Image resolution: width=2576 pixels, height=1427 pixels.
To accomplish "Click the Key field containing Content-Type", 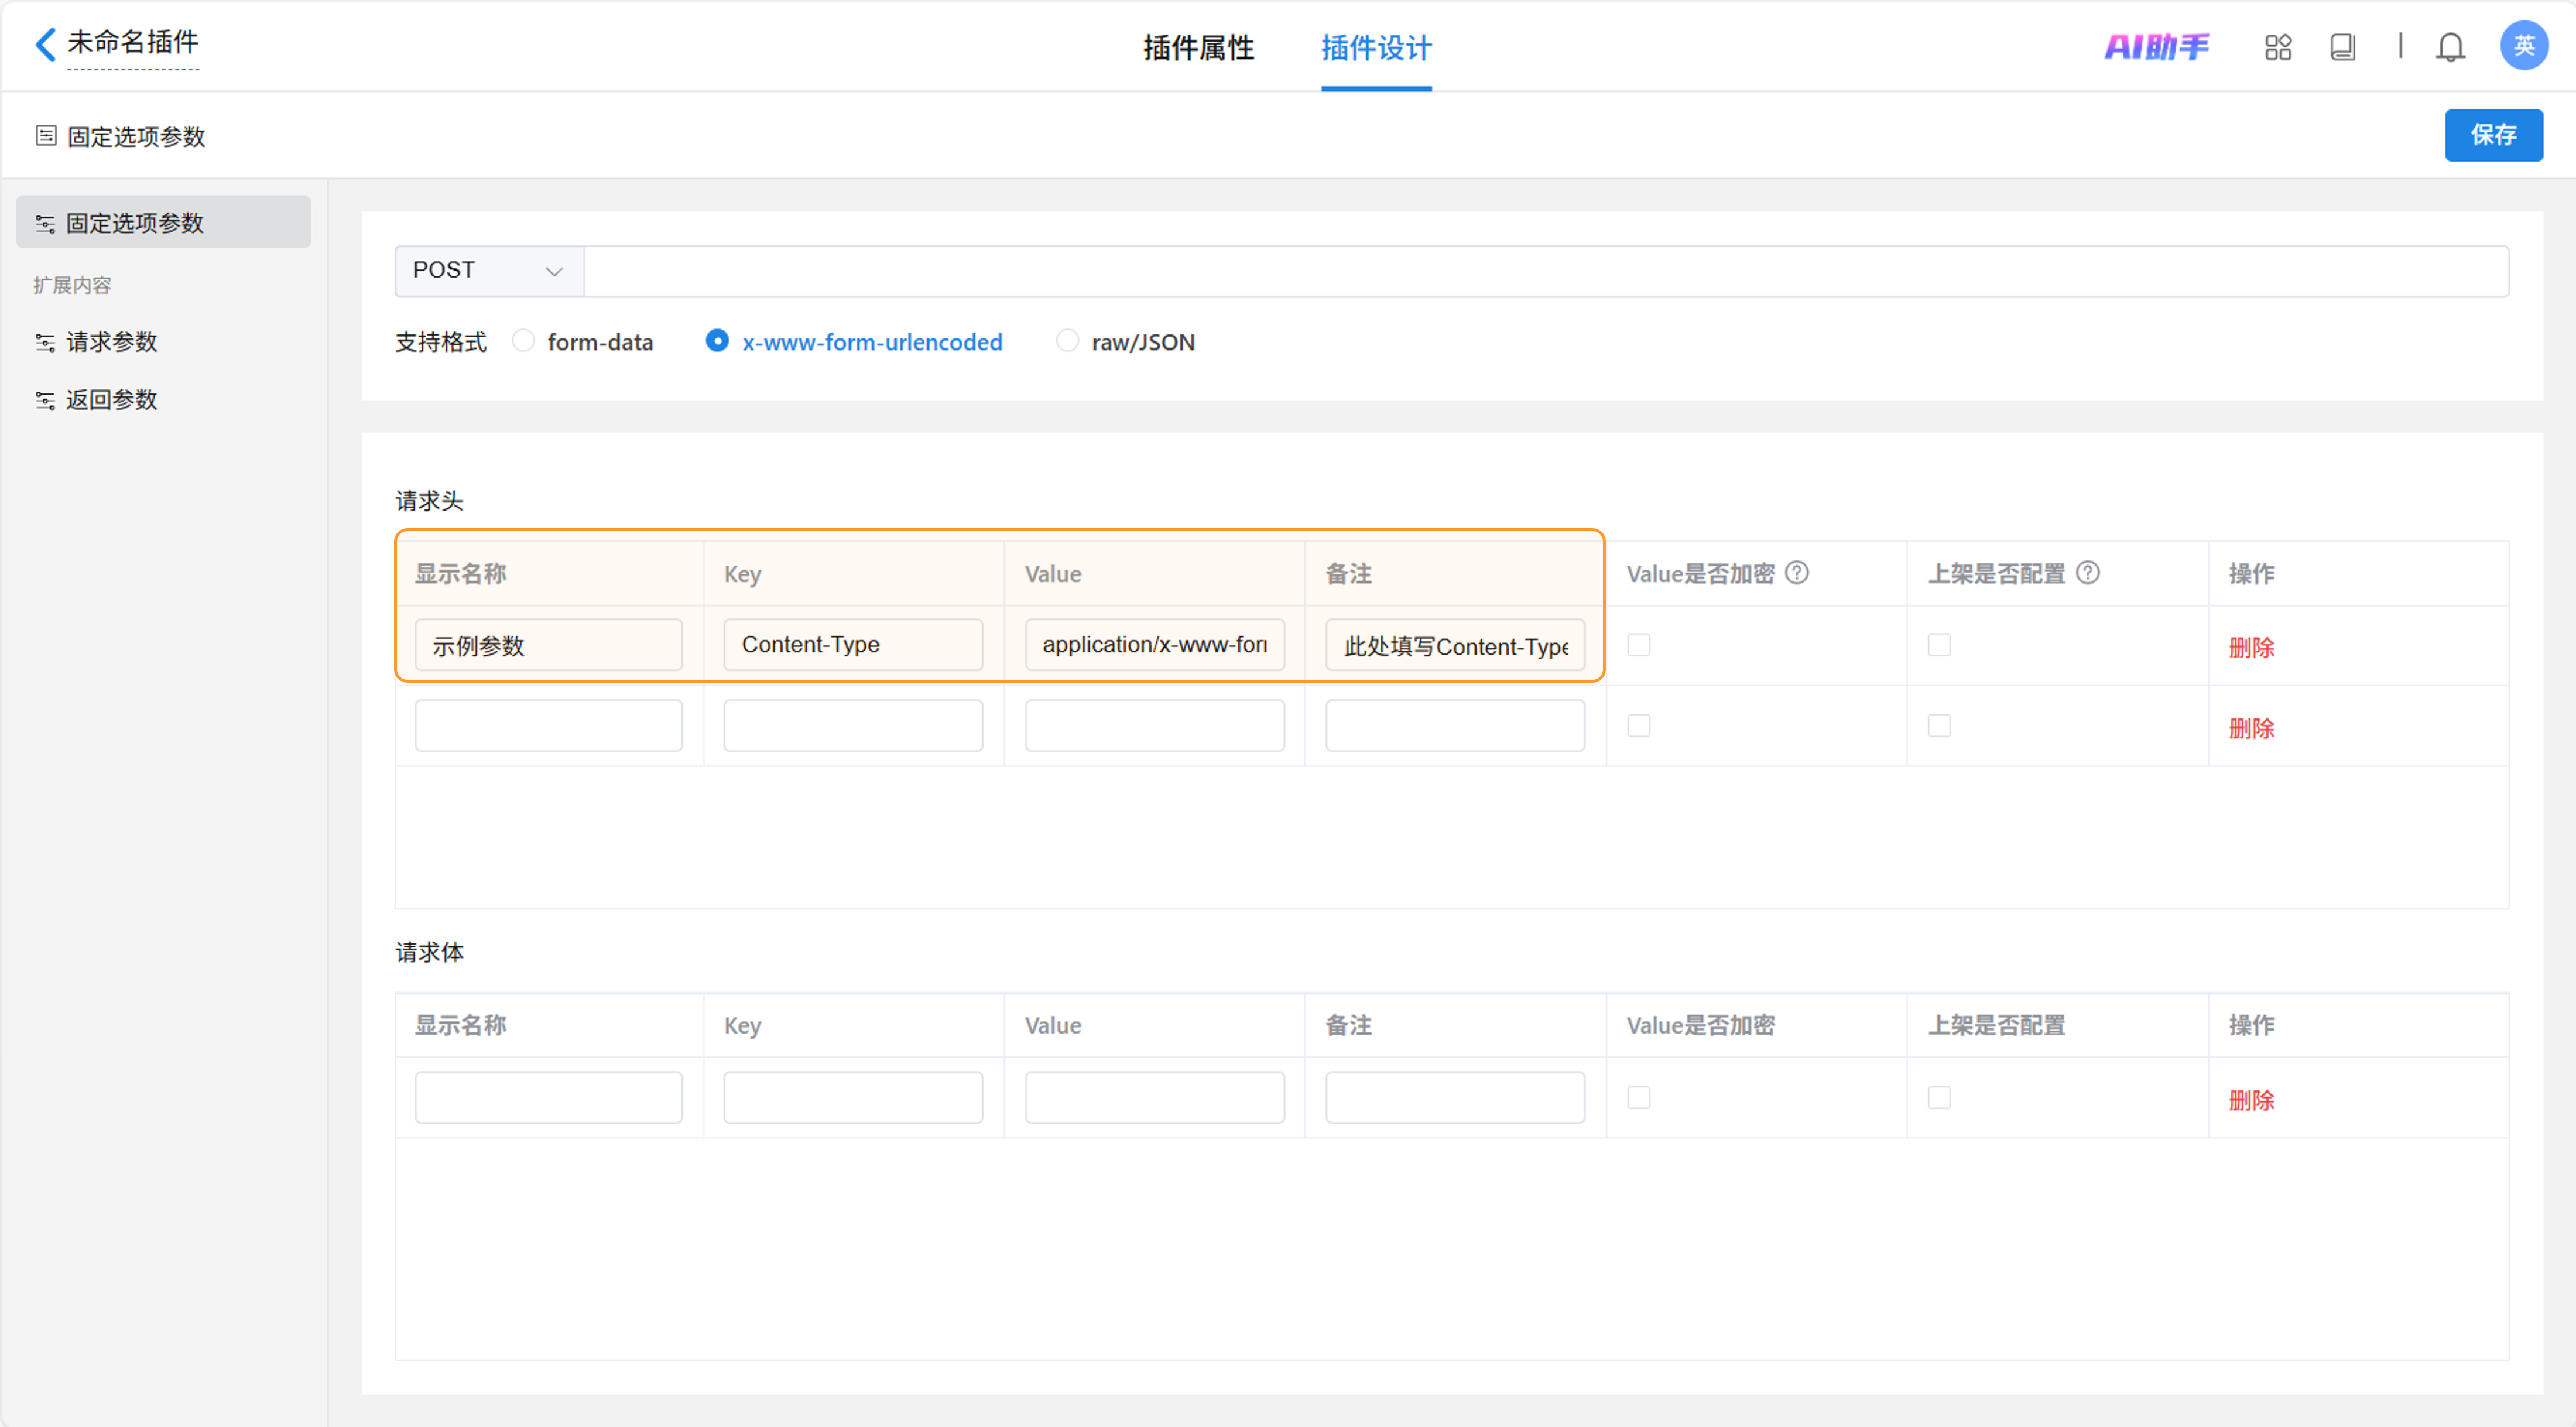I will (852, 645).
